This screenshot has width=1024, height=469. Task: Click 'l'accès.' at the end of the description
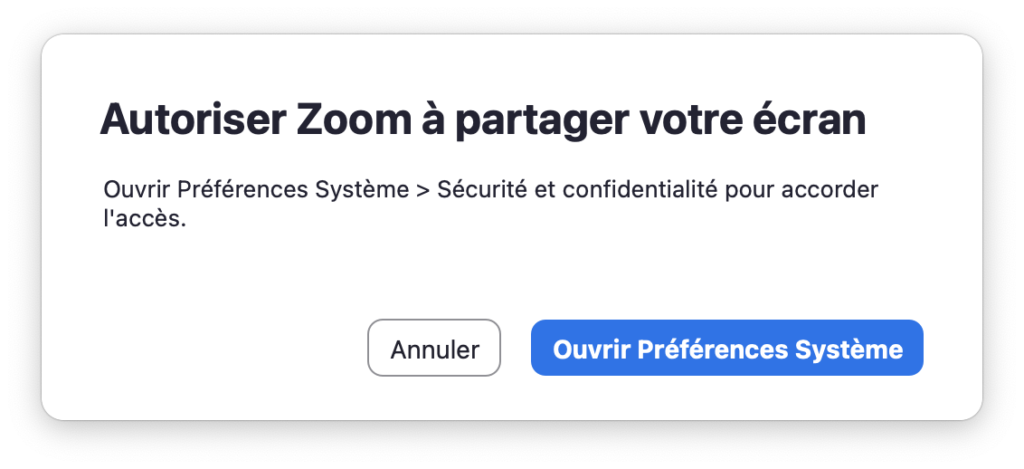pos(145,219)
